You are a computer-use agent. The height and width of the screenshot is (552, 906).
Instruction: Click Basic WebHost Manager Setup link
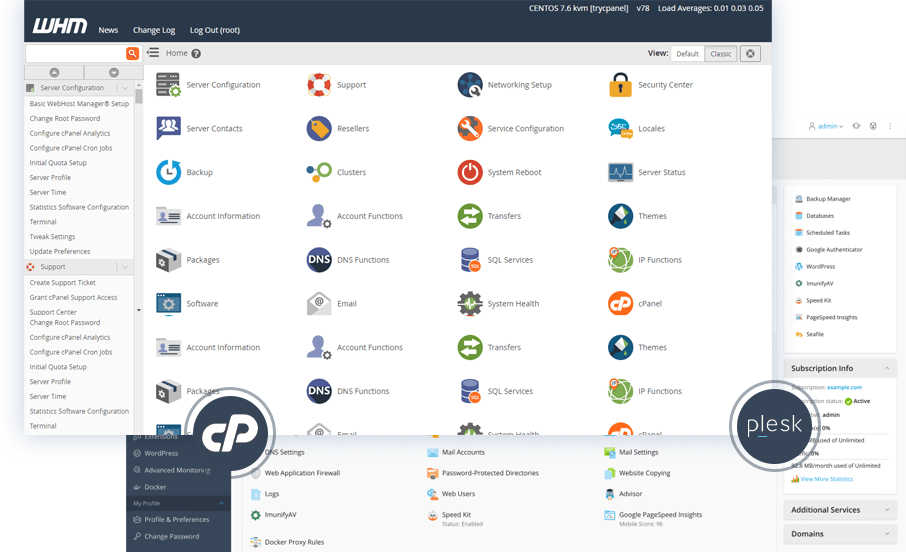[x=79, y=103]
